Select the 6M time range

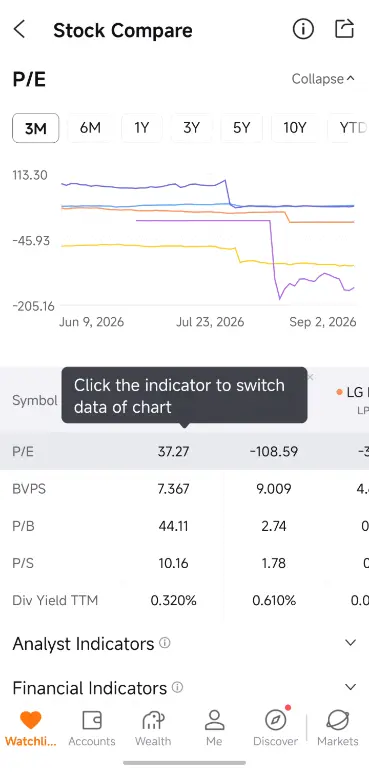point(90,128)
